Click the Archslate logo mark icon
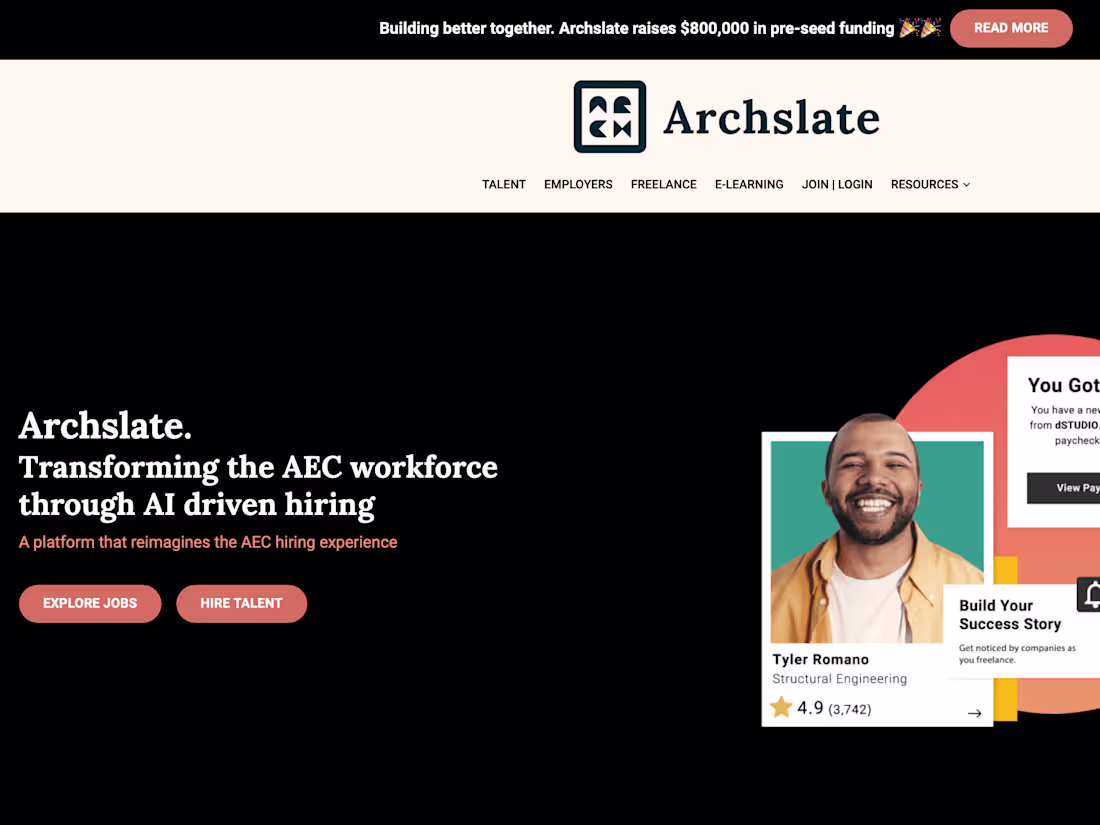The width and height of the screenshot is (1100, 825). tap(609, 116)
